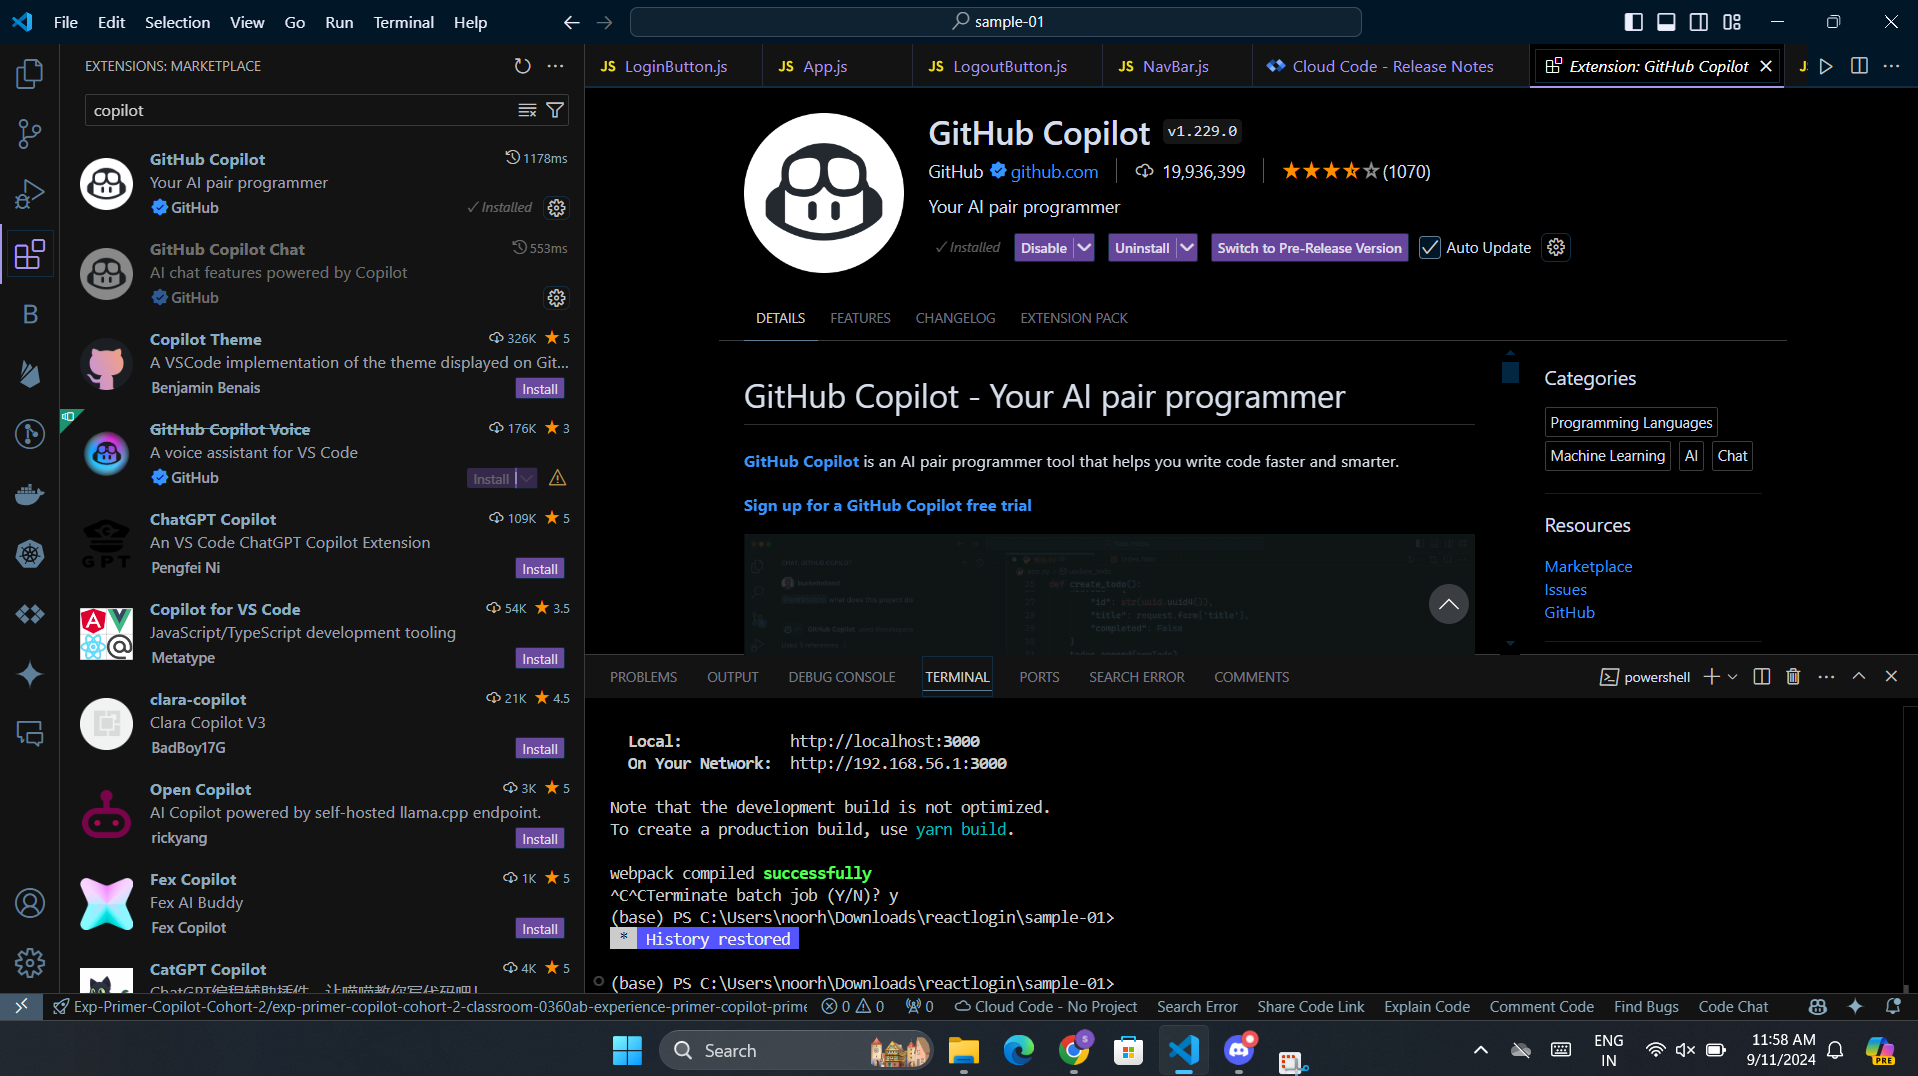Viewport: 1918px width, 1076px height.
Task: Open the Explorer view in the activity bar
Action: point(29,73)
